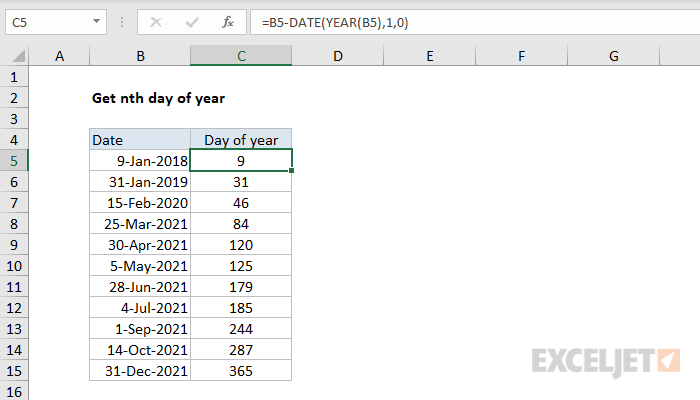
Task: Open the Insert Function fx dialog
Action: (228, 22)
